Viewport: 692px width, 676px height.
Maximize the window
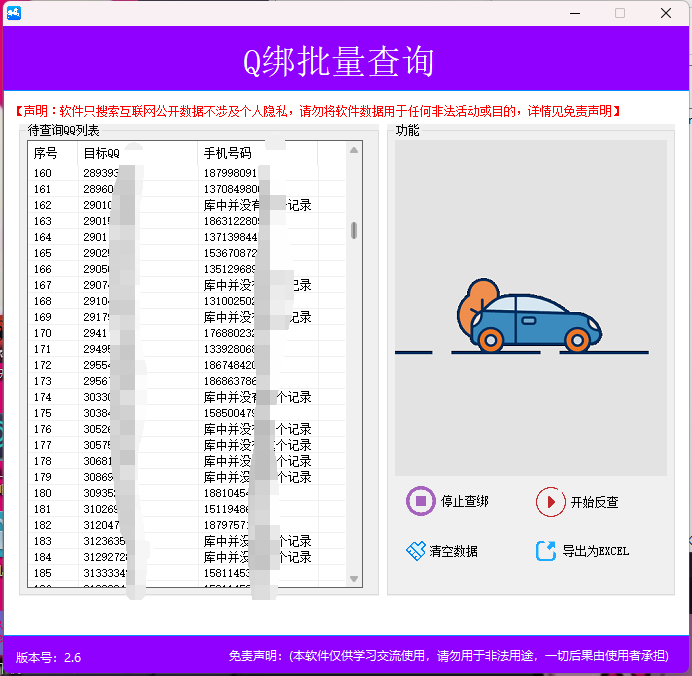620,13
